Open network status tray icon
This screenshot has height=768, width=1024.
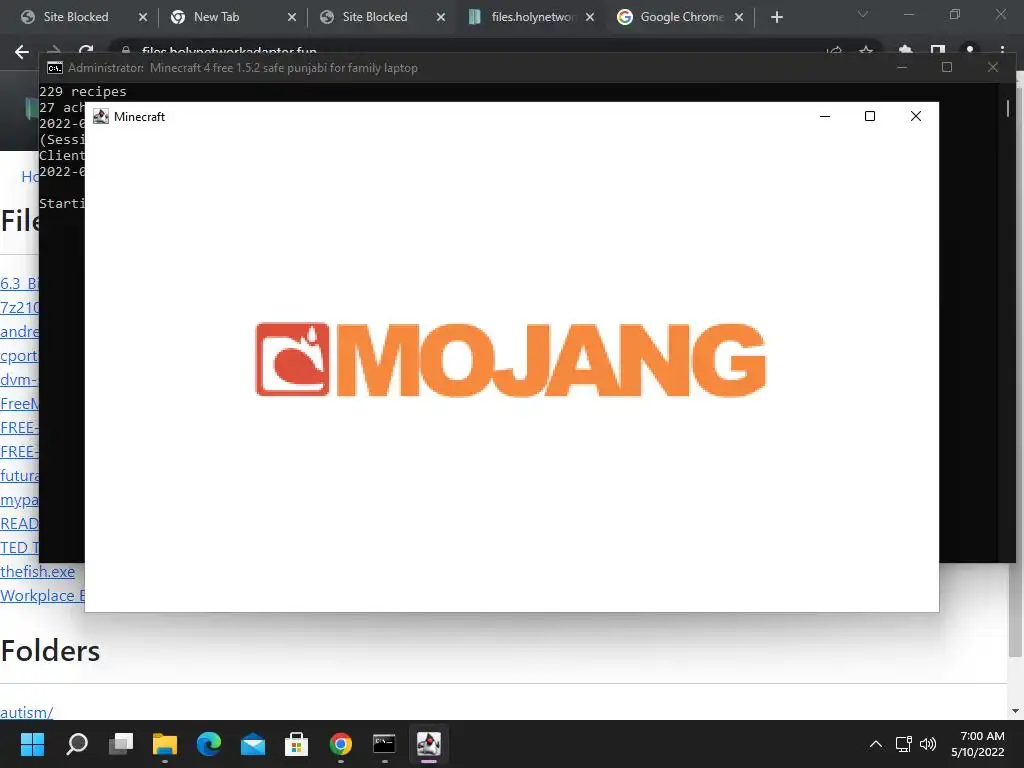(904, 744)
